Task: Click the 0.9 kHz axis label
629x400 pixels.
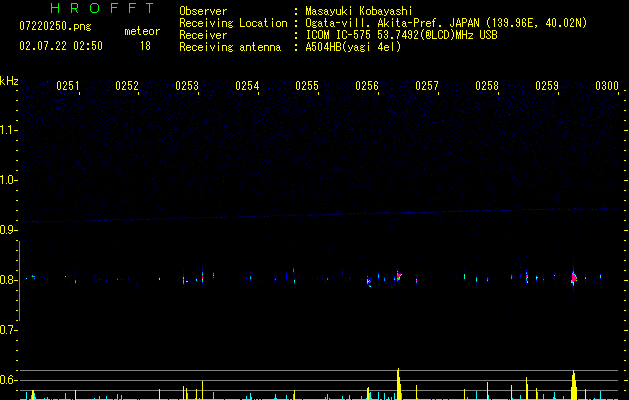Action: pos(9,230)
